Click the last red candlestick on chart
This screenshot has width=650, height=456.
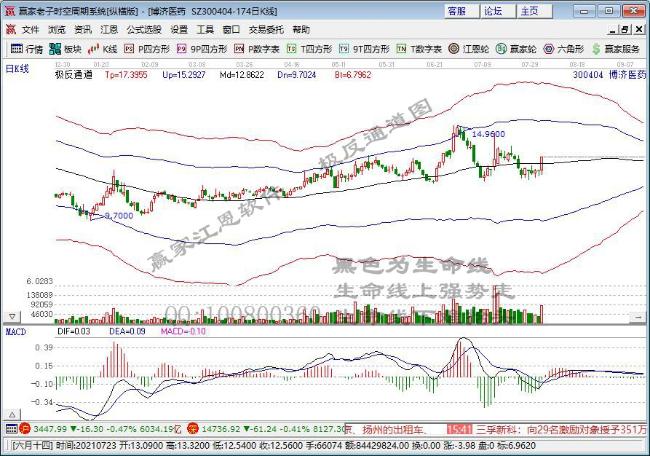pos(542,165)
